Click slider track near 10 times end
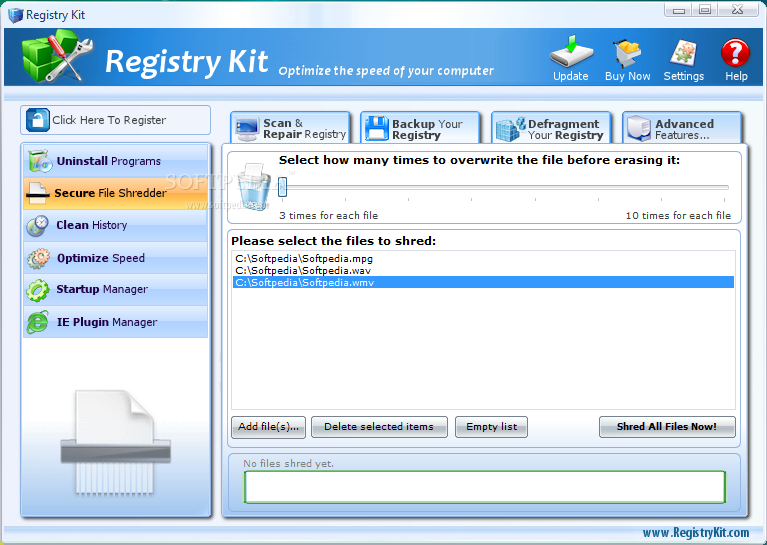 (724, 187)
